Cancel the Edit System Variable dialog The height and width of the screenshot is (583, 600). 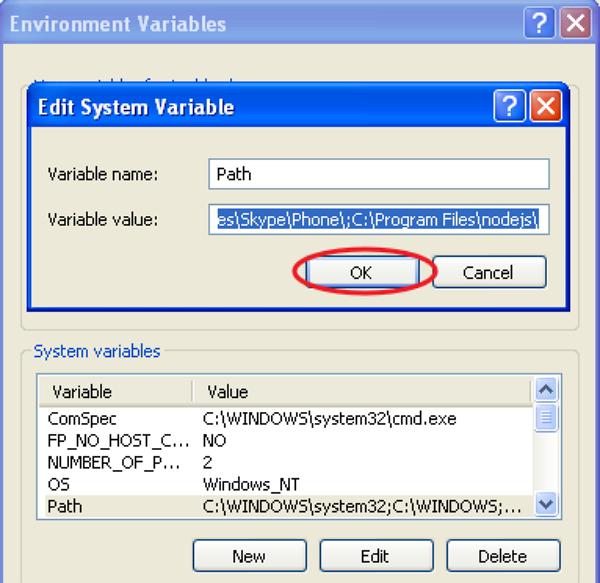click(x=489, y=272)
